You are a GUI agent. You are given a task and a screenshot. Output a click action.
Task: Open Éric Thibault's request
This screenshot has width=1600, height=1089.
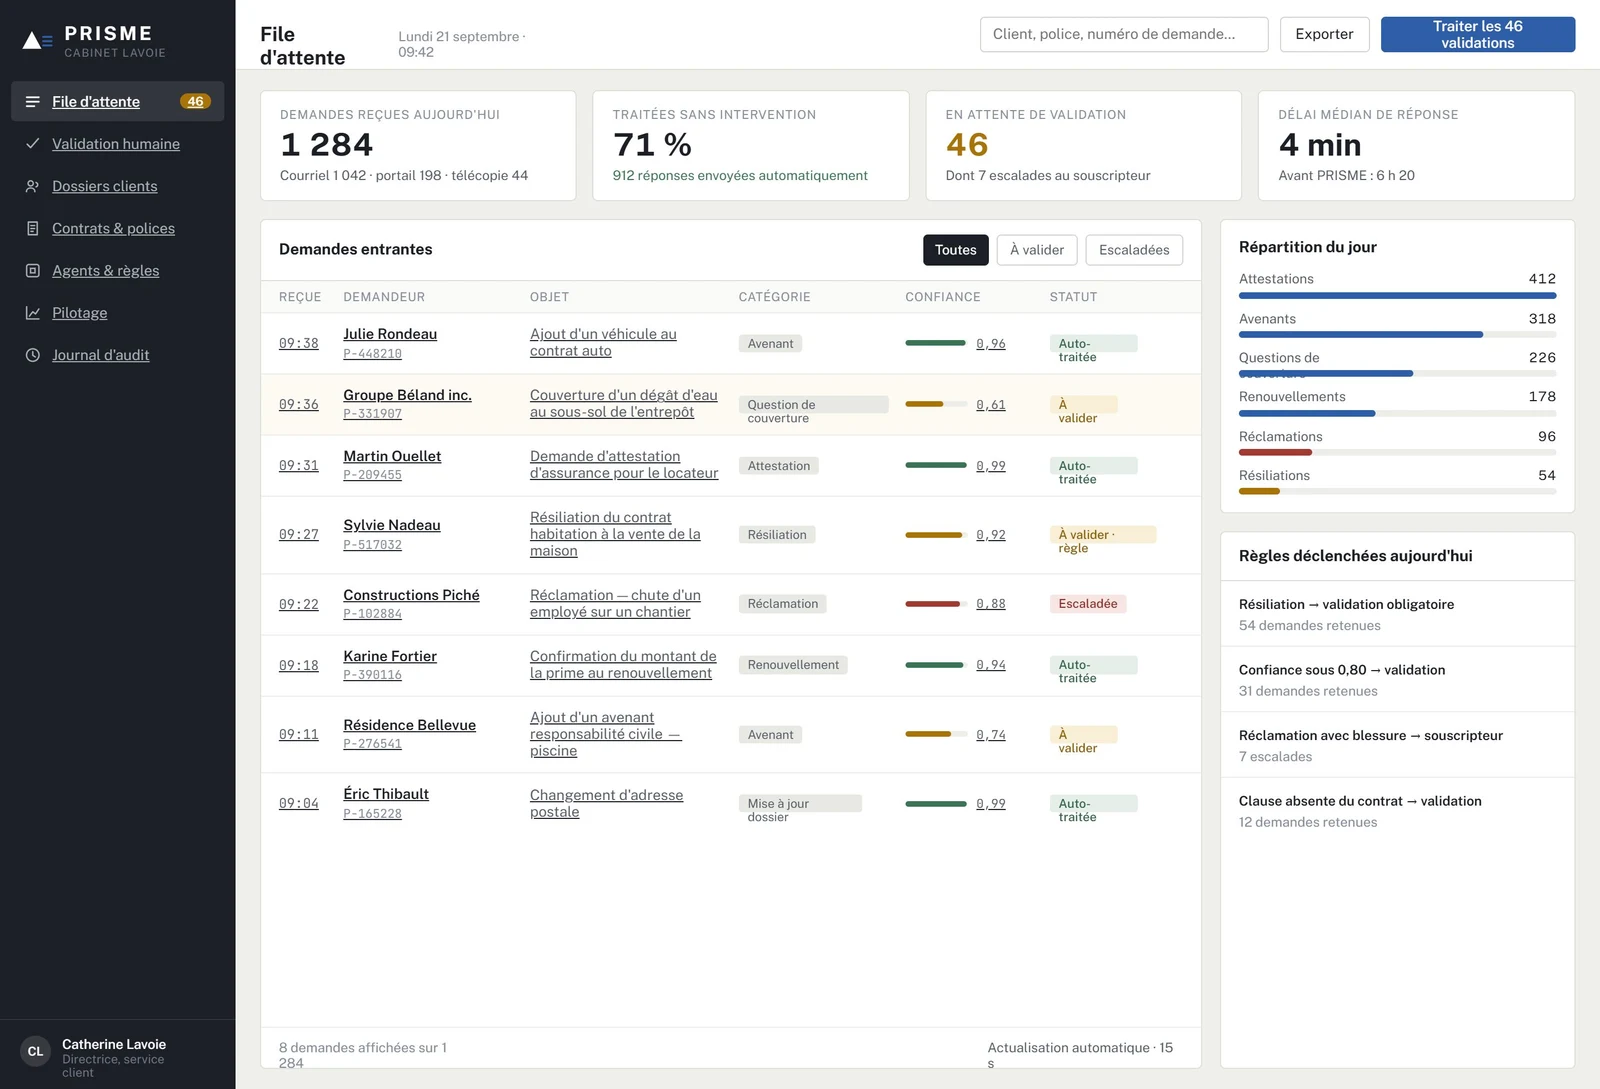[386, 794]
